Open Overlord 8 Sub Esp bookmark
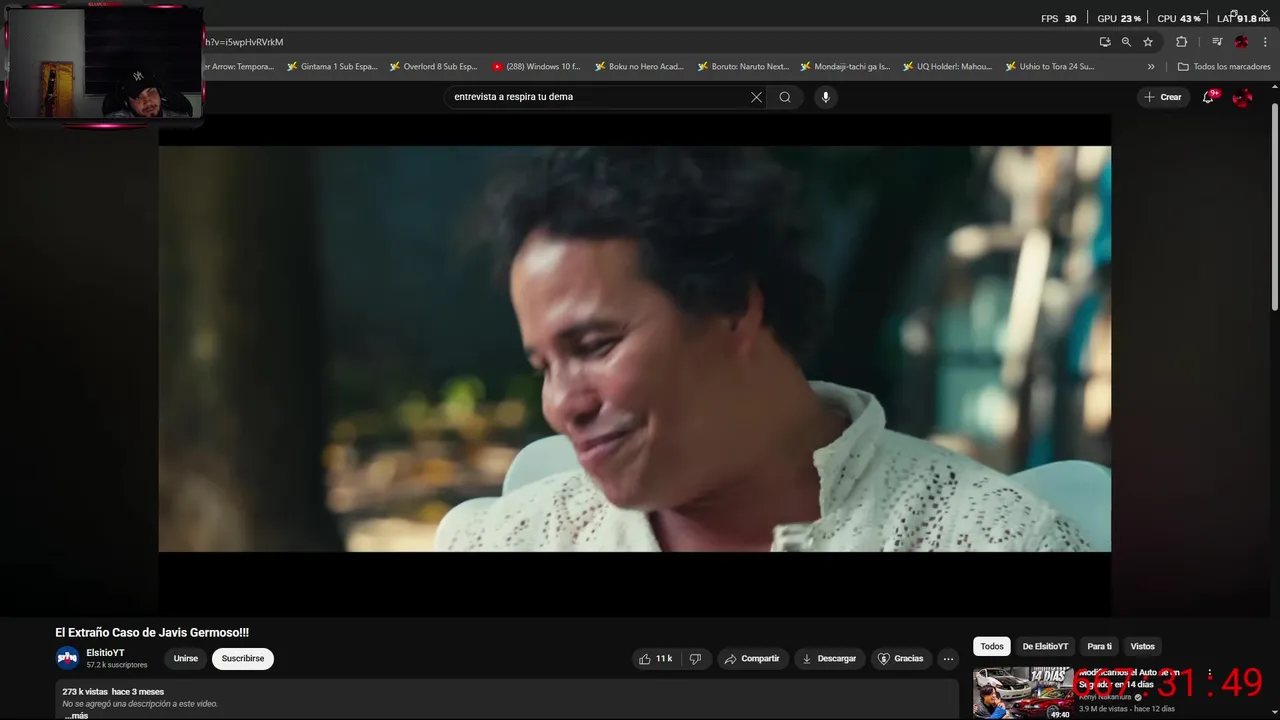Image resolution: width=1280 pixels, height=720 pixels. [433, 67]
